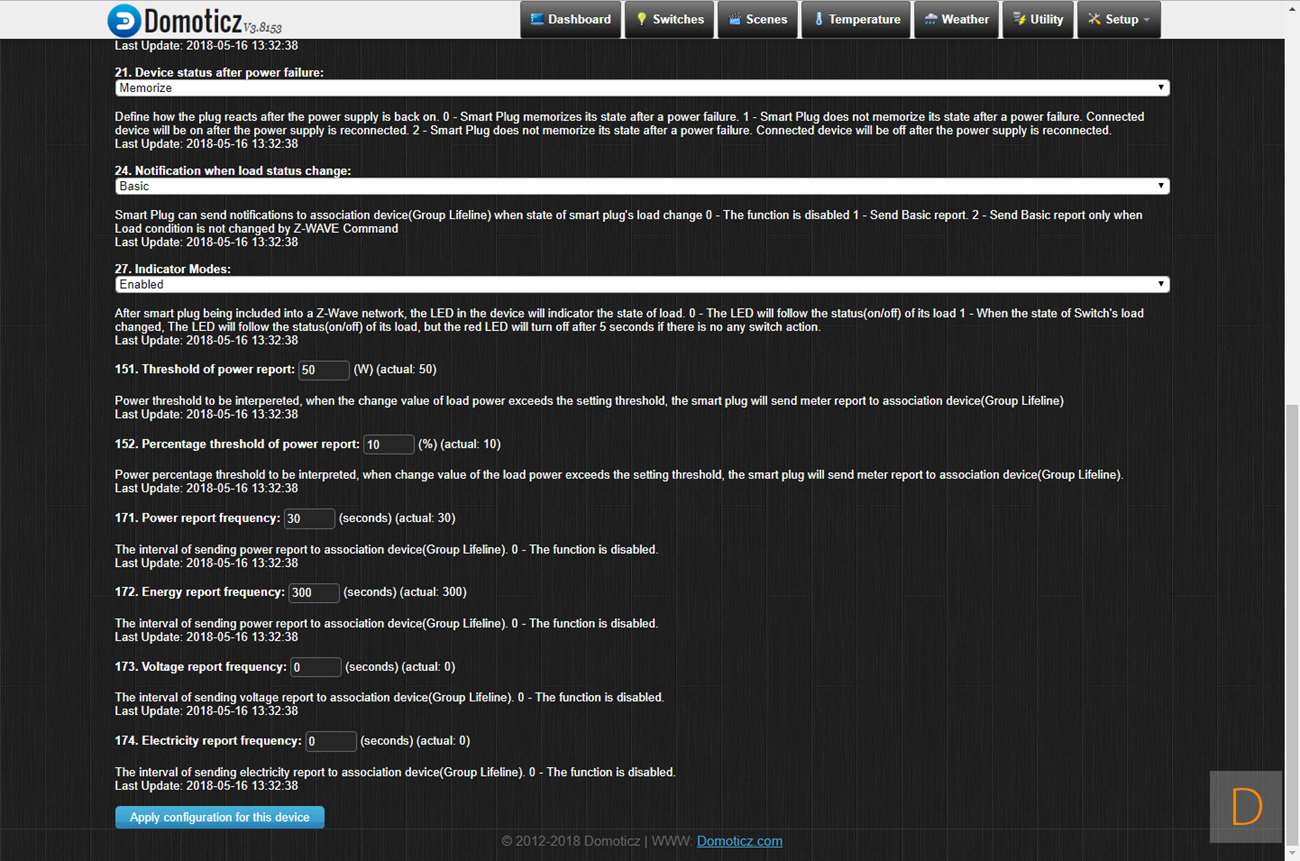Image resolution: width=1300 pixels, height=861 pixels.
Task: Open the Dashboard tab
Action: point(570,20)
